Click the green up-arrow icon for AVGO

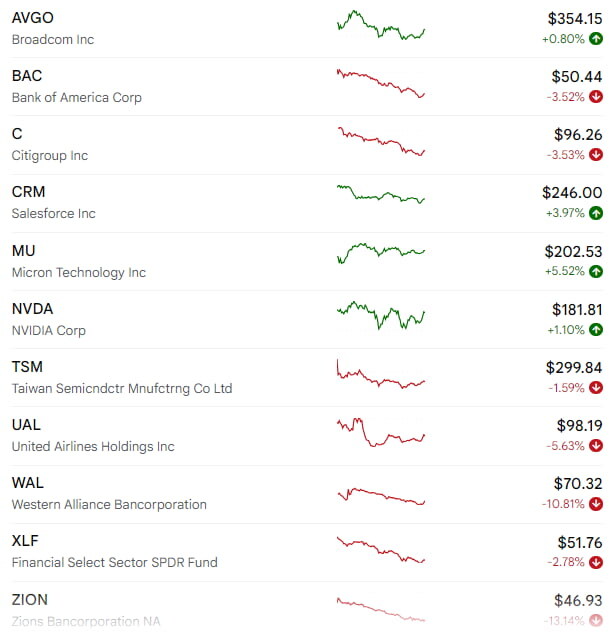point(596,39)
